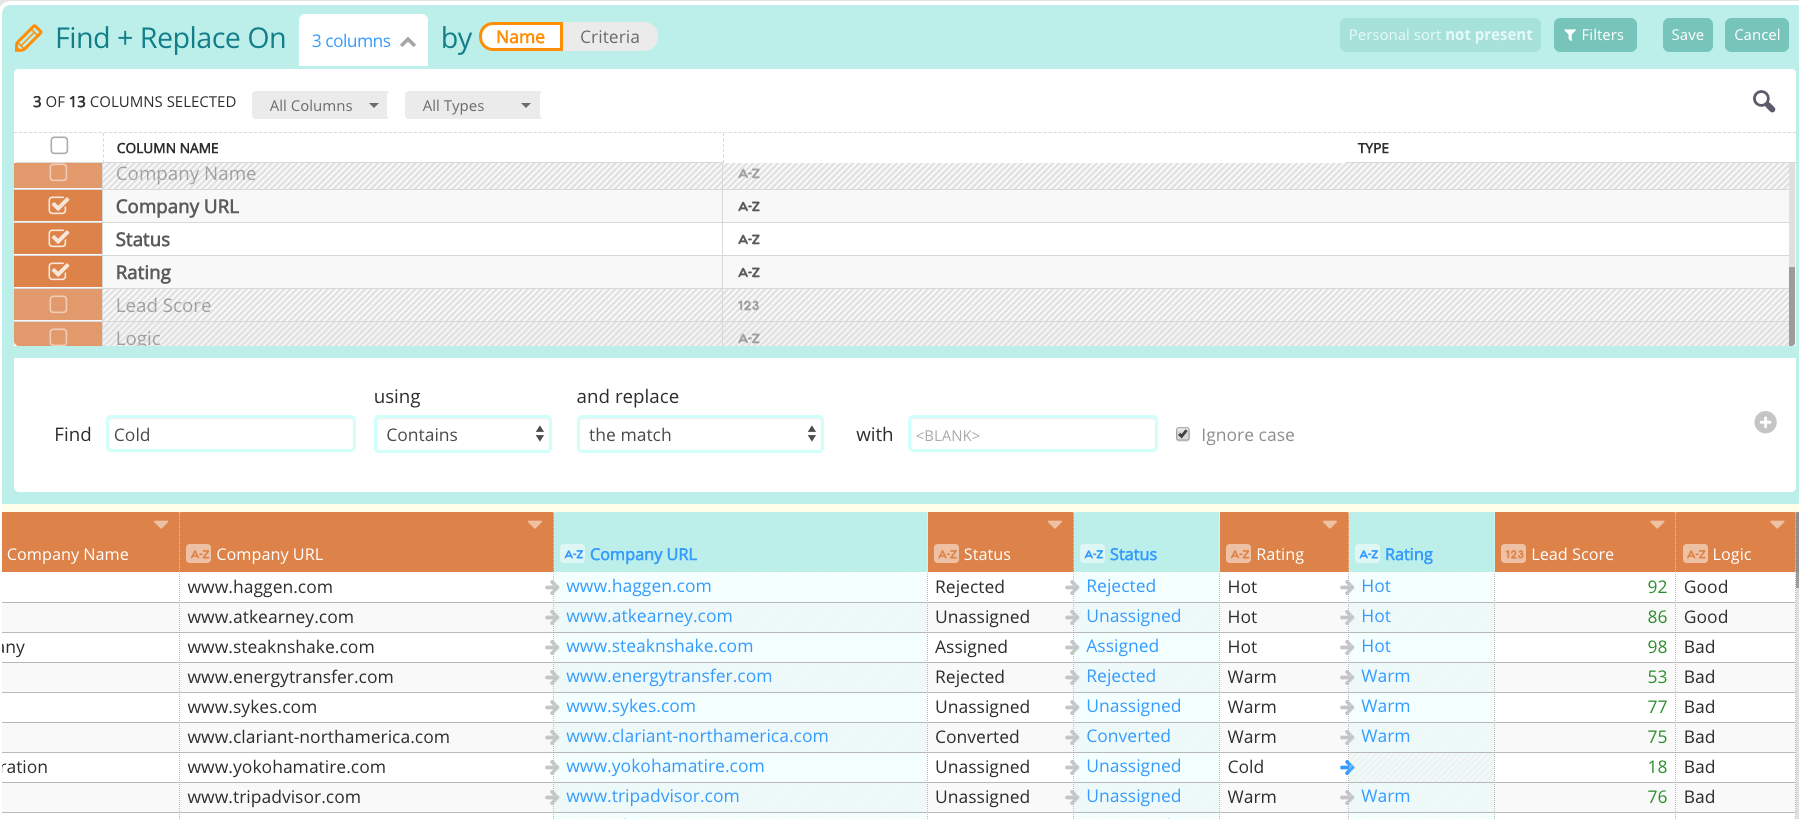Click the www.steaknshake.com preview link
The width and height of the screenshot is (1799, 819).
[x=660, y=646]
